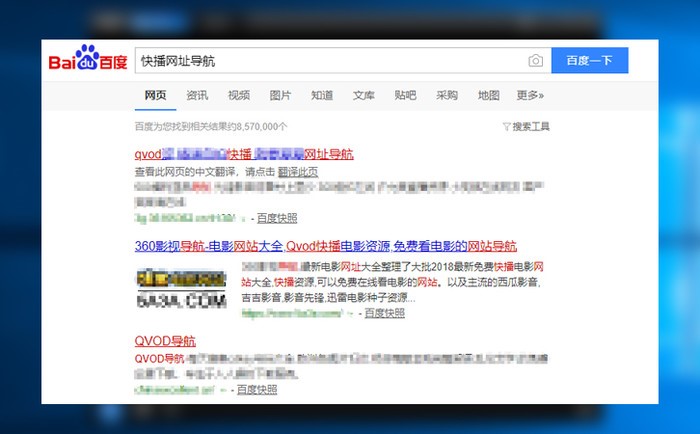Click the 百度一下 search button
700x434 pixels.
(x=590, y=60)
